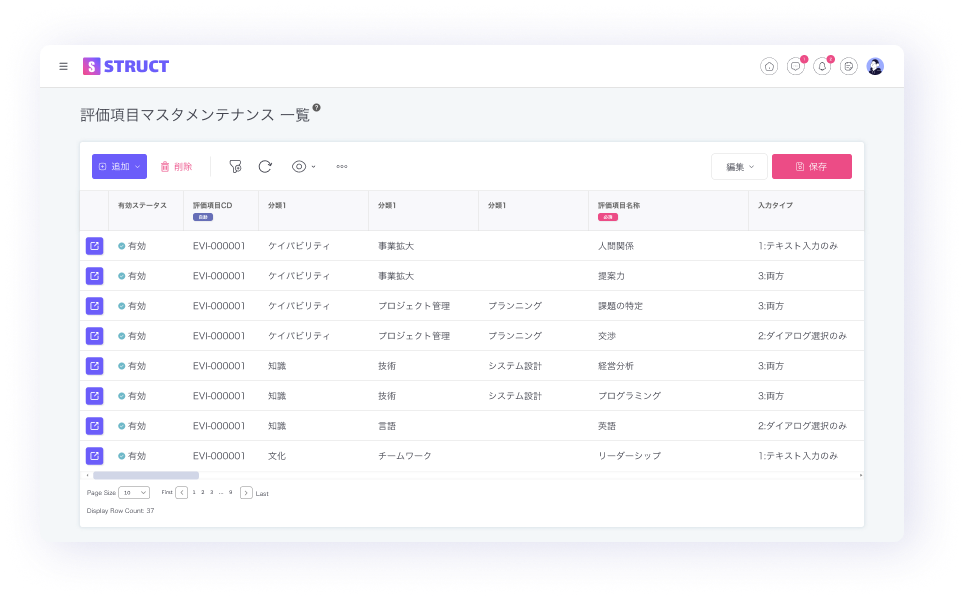Jump to the Last page link
Screen dimensions: 964x597
[262, 493]
